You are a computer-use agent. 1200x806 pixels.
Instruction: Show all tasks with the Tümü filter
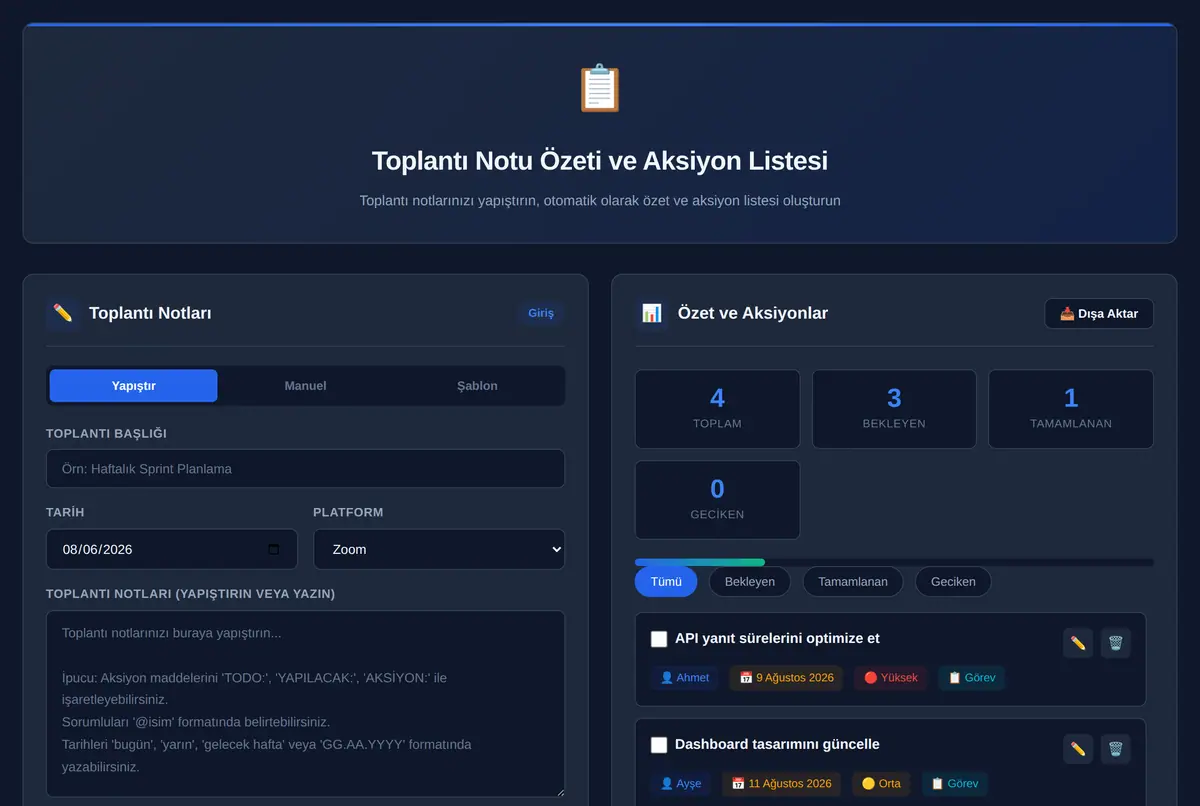point(666,582)
